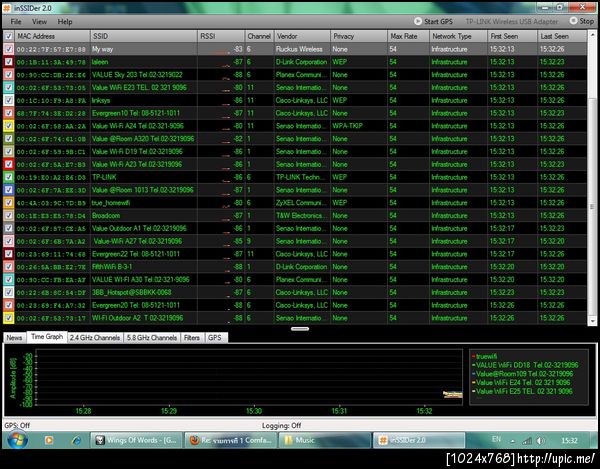Launch media player from taskbar
600x469 pixels.
click(49, 440)
